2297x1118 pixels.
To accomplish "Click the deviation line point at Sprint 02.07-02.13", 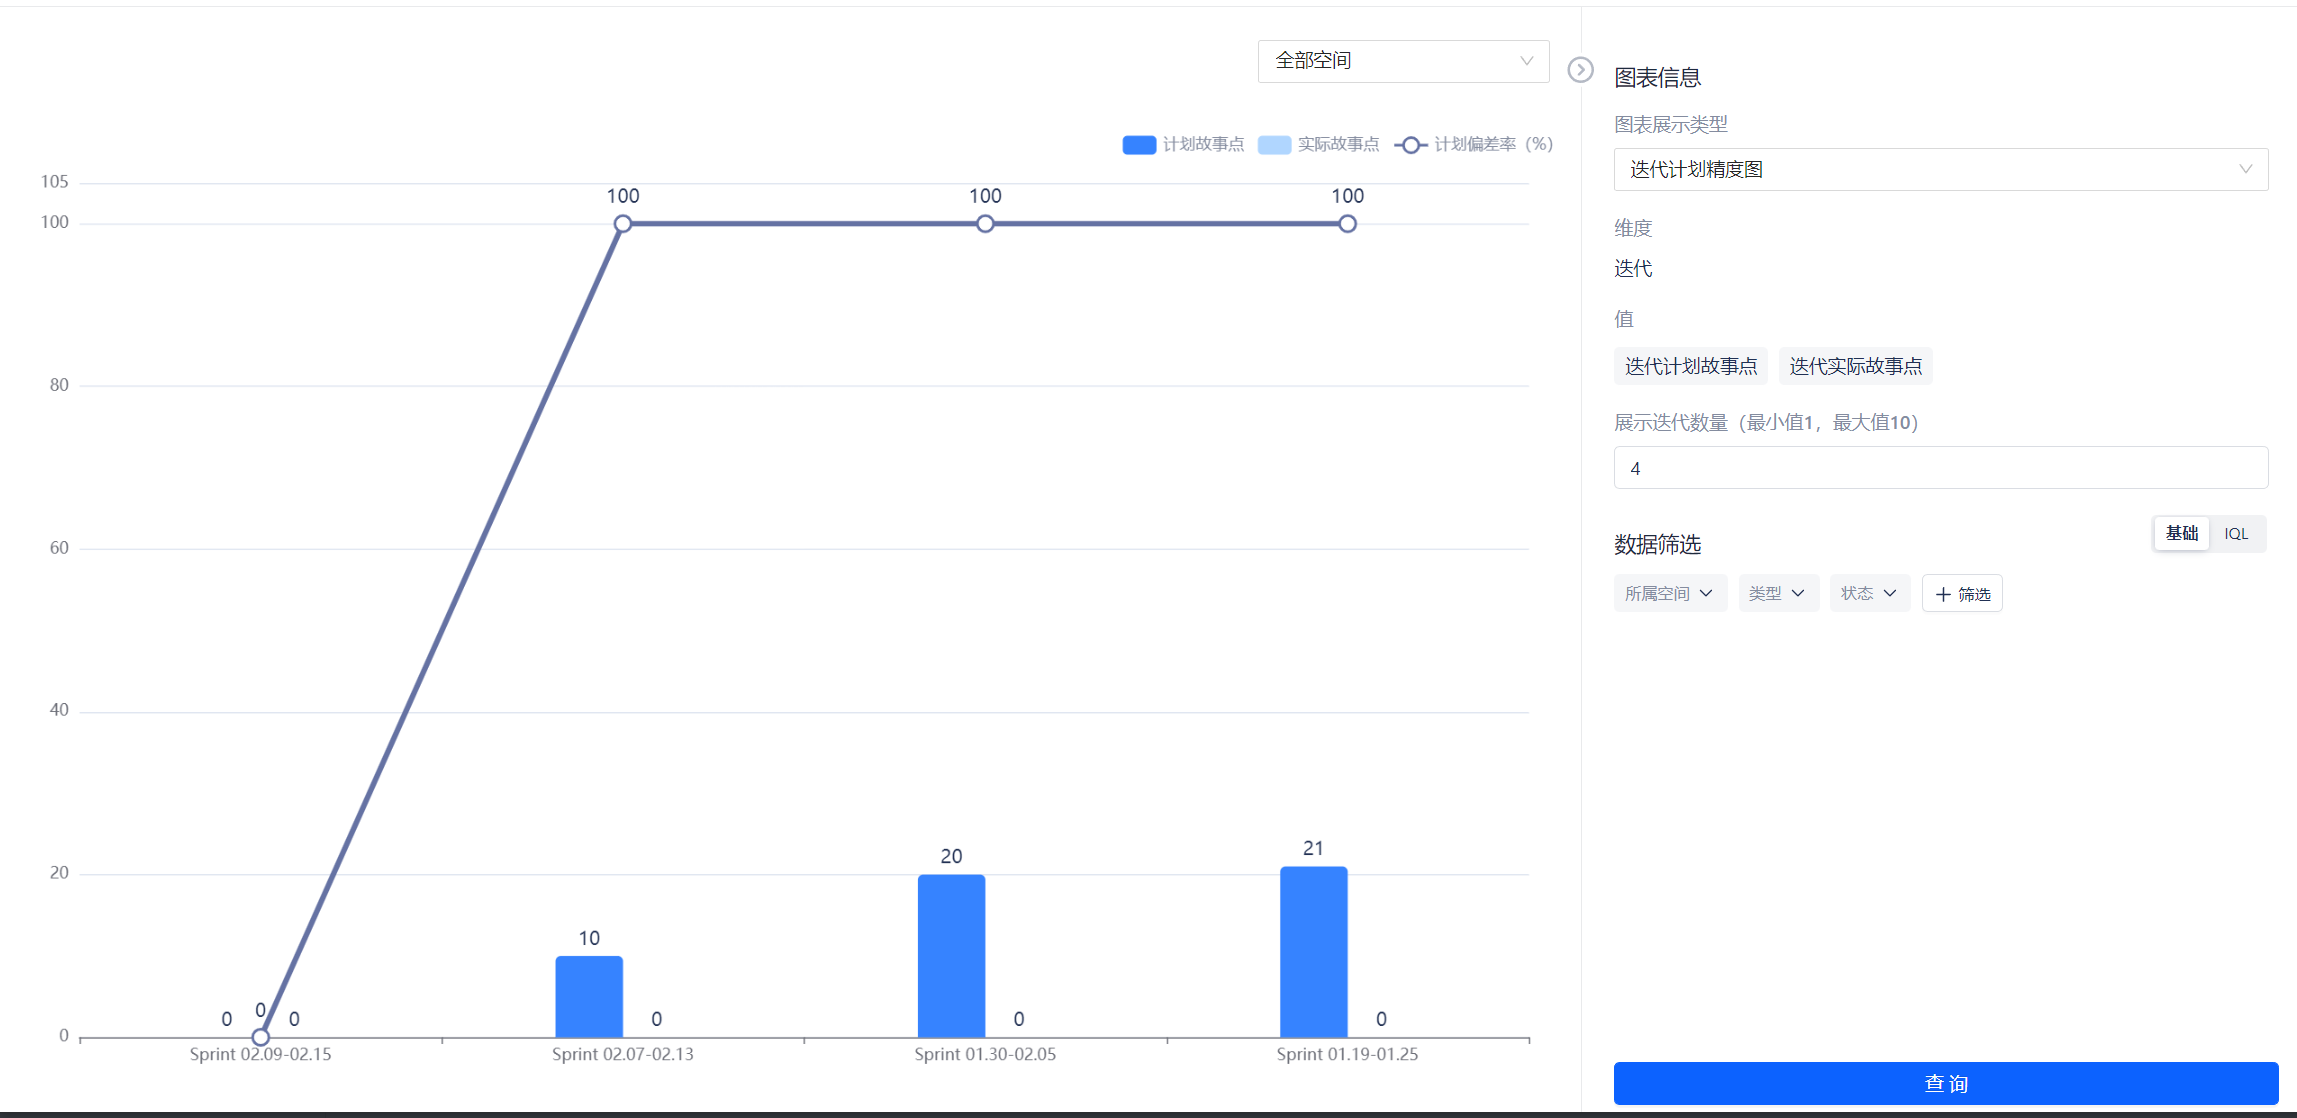I will tap(623, 224).
